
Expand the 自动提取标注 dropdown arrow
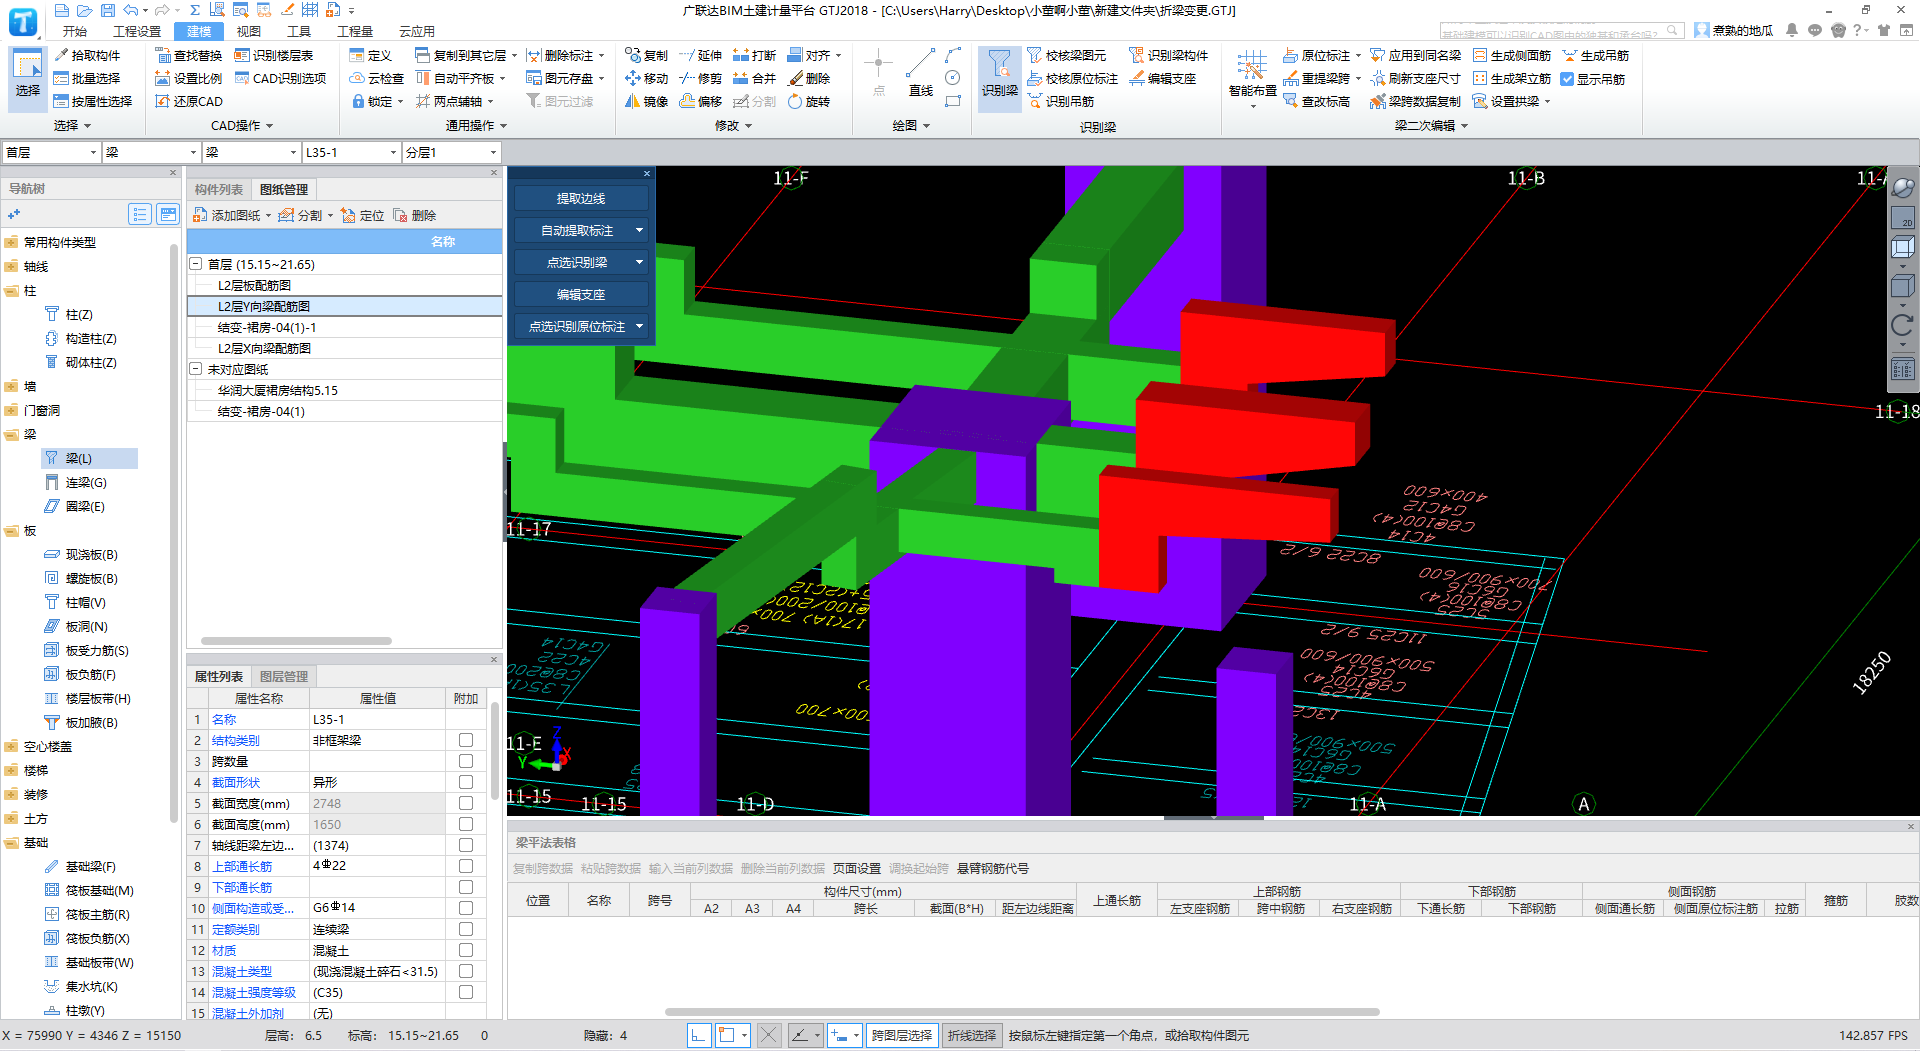tap(639, 230)
